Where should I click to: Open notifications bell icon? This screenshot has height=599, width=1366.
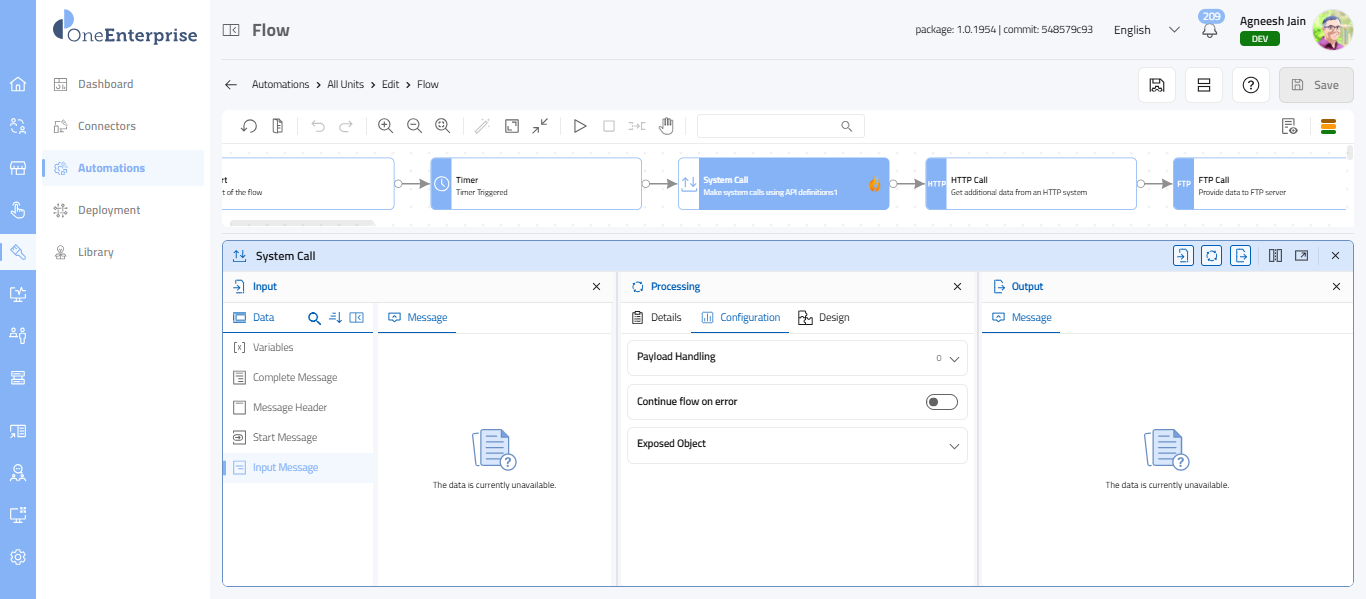click(x=1210, y=30)
